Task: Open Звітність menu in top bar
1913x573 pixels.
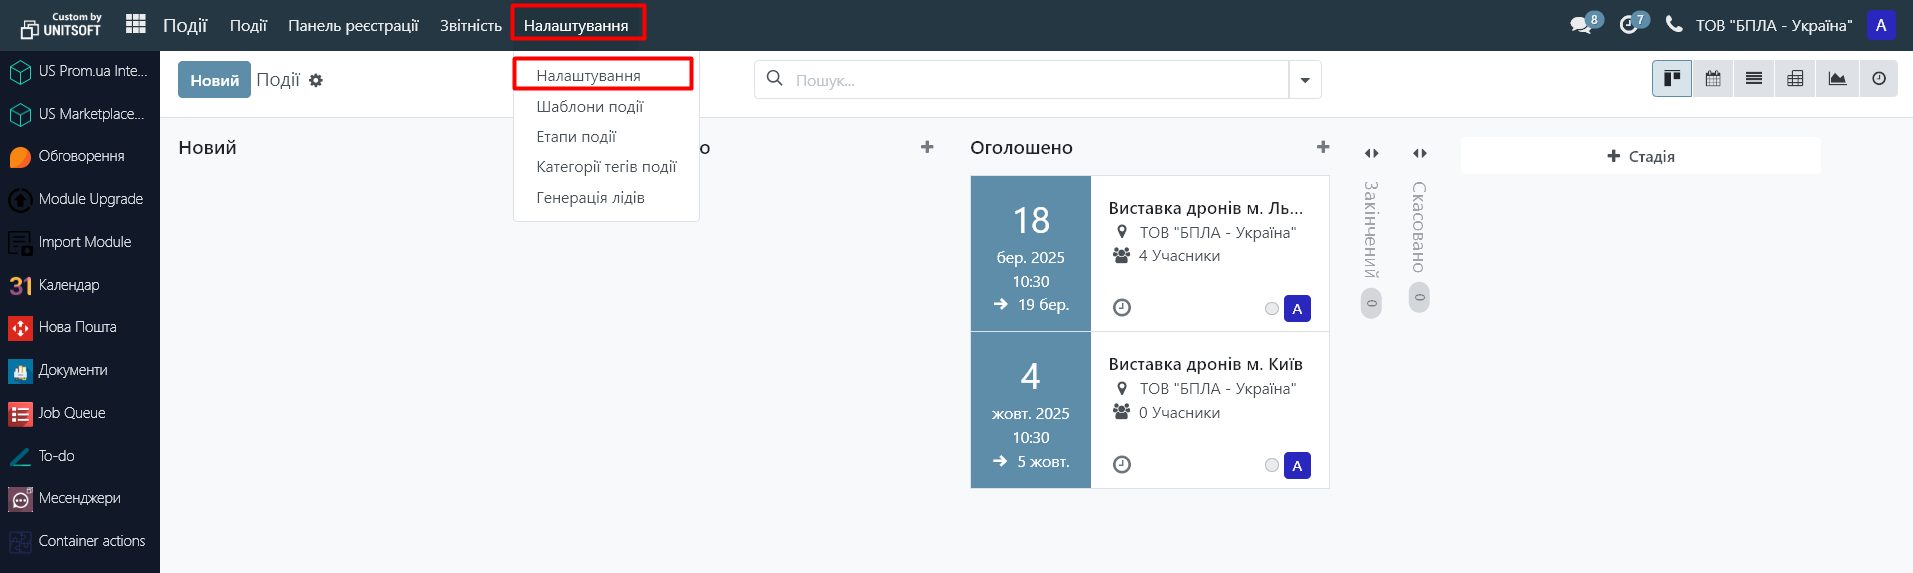Action: pyautogui.click(x=471, y=25)
